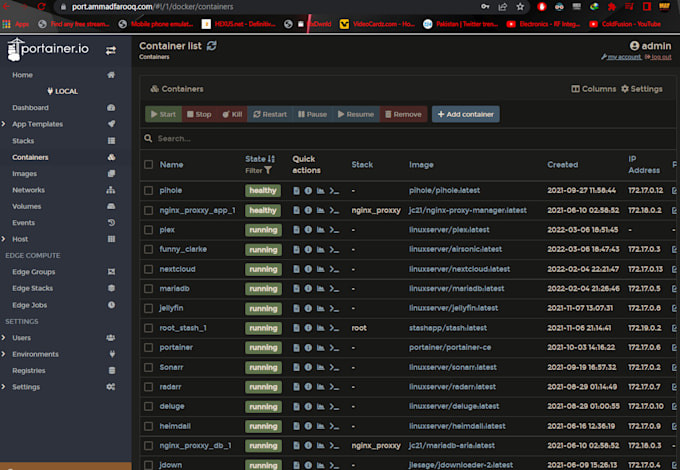The width and height of the screenshot is (680, 470).
Task: Tick the checkbox for jellyfin container
Action: pos(148,308)
